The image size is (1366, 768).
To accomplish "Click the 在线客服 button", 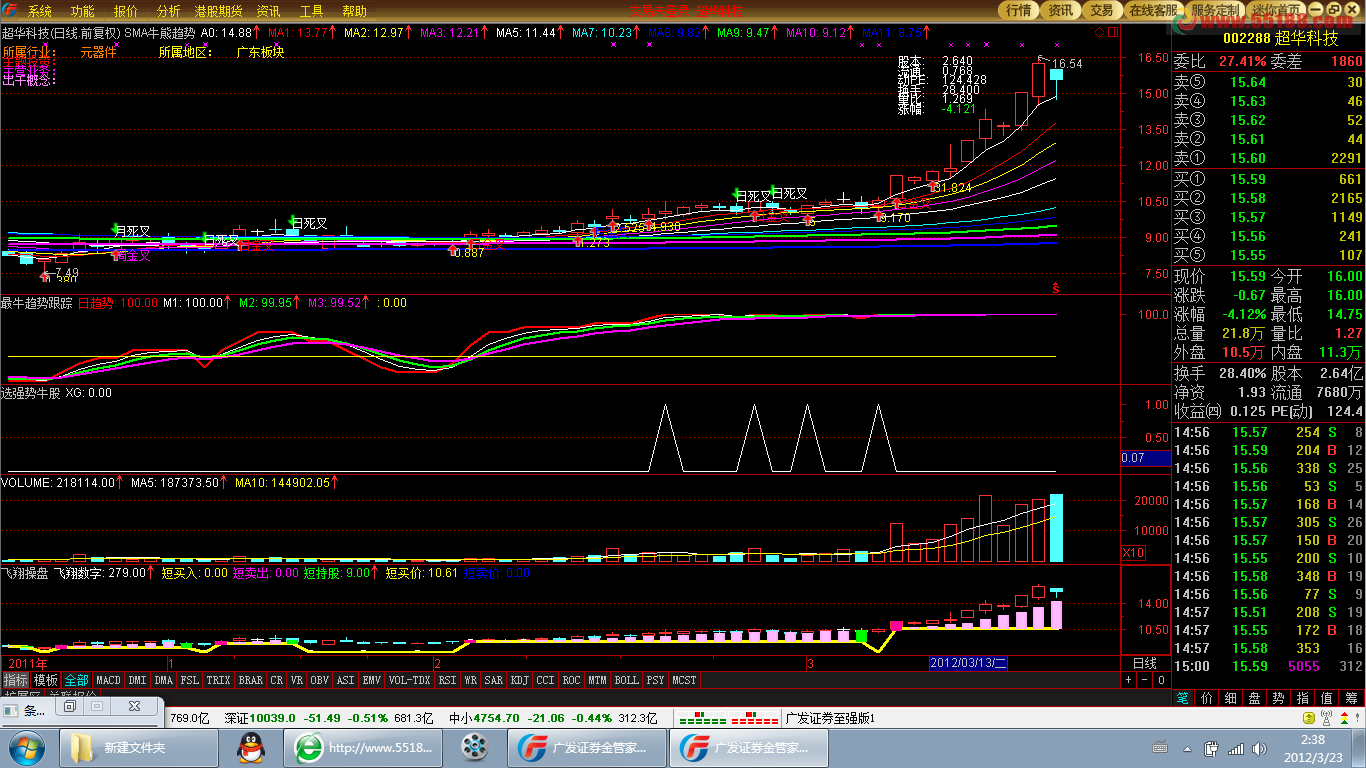I will tap(1152, 10).
